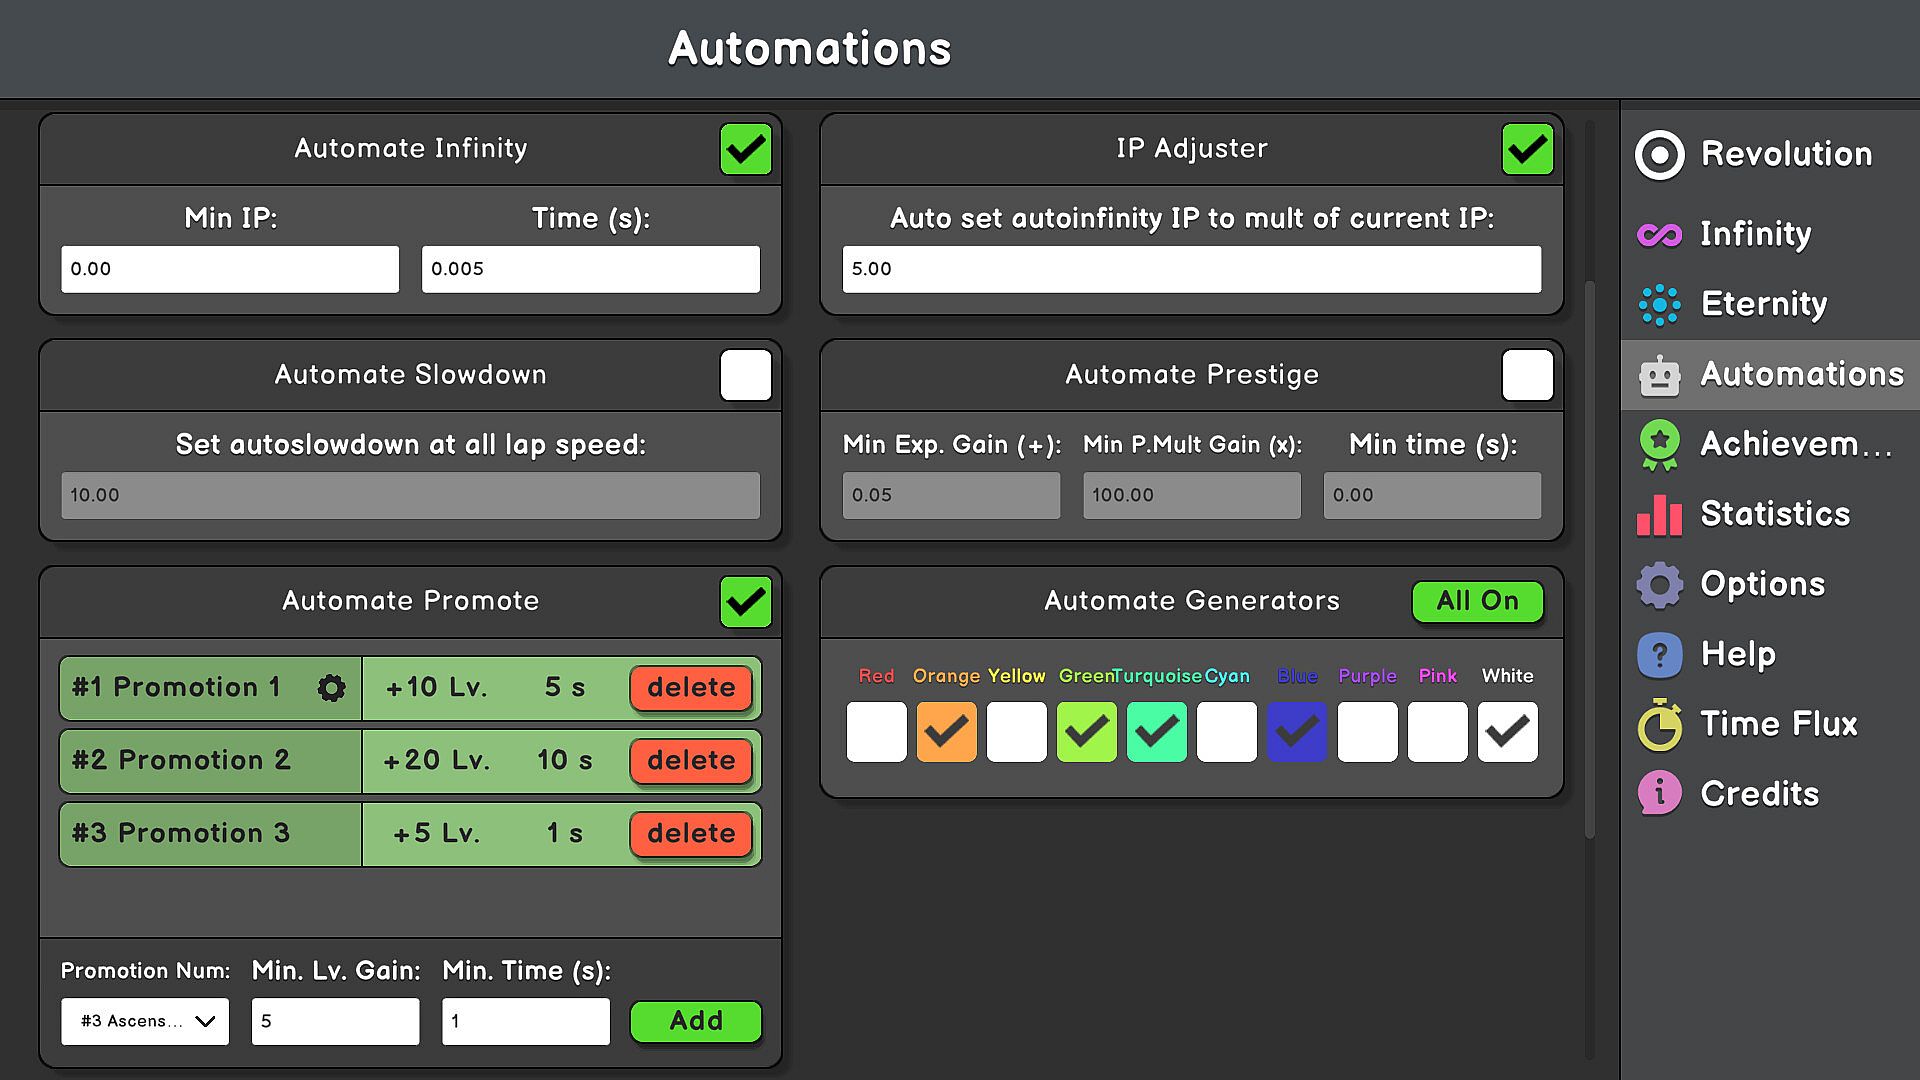1920x1080 pixels.
Task: Delete the #2 Promotion 2 entry
Action: pyautogui.click(x=691, y=761)
